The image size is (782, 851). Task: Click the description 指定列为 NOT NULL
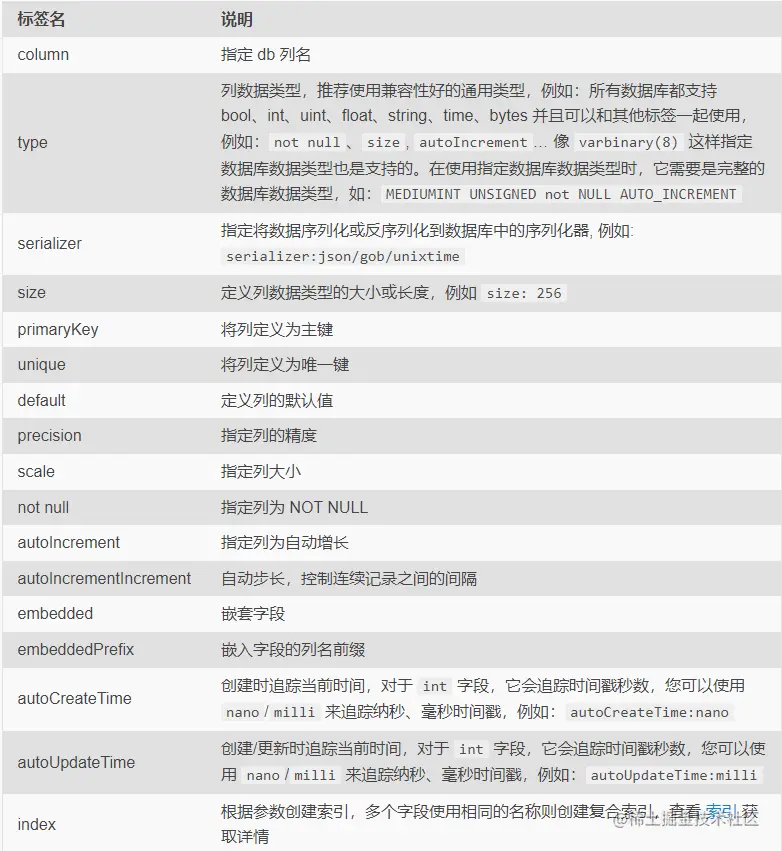[294, 507]
